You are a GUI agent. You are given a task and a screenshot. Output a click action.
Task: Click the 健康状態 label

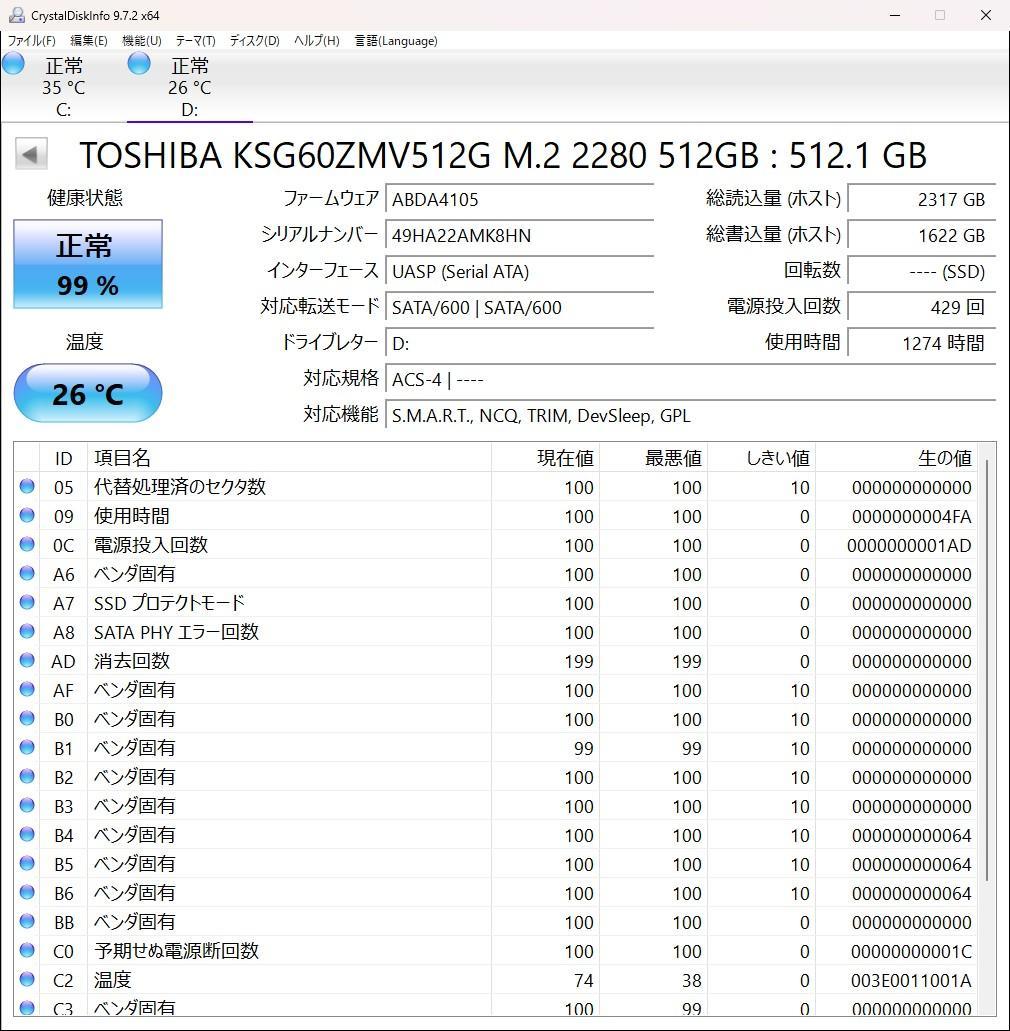pos(85,197)
